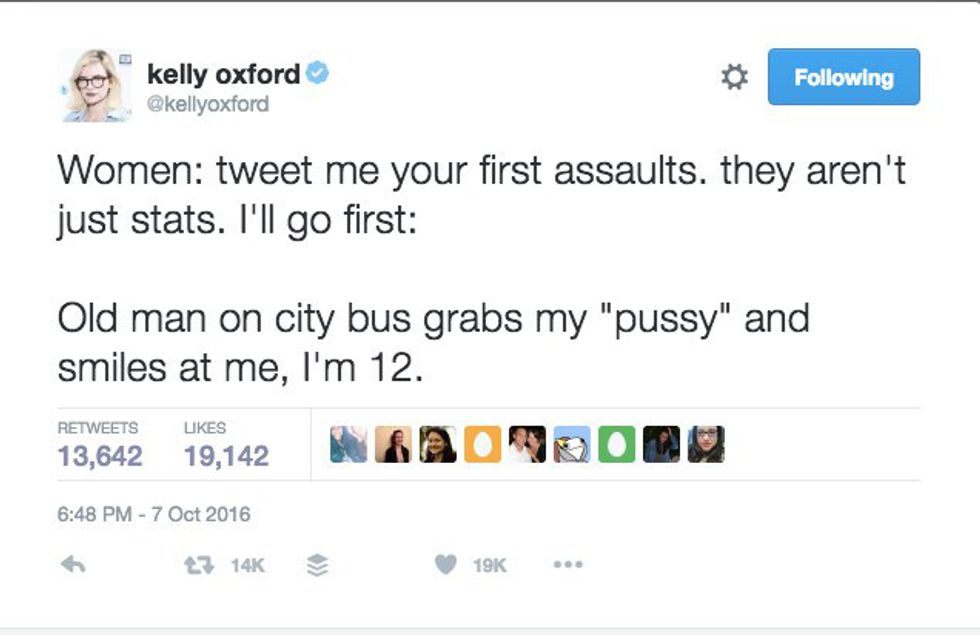Open the gear settings dropdown
The width and height of the screenshot is (980, 635).
735,77
